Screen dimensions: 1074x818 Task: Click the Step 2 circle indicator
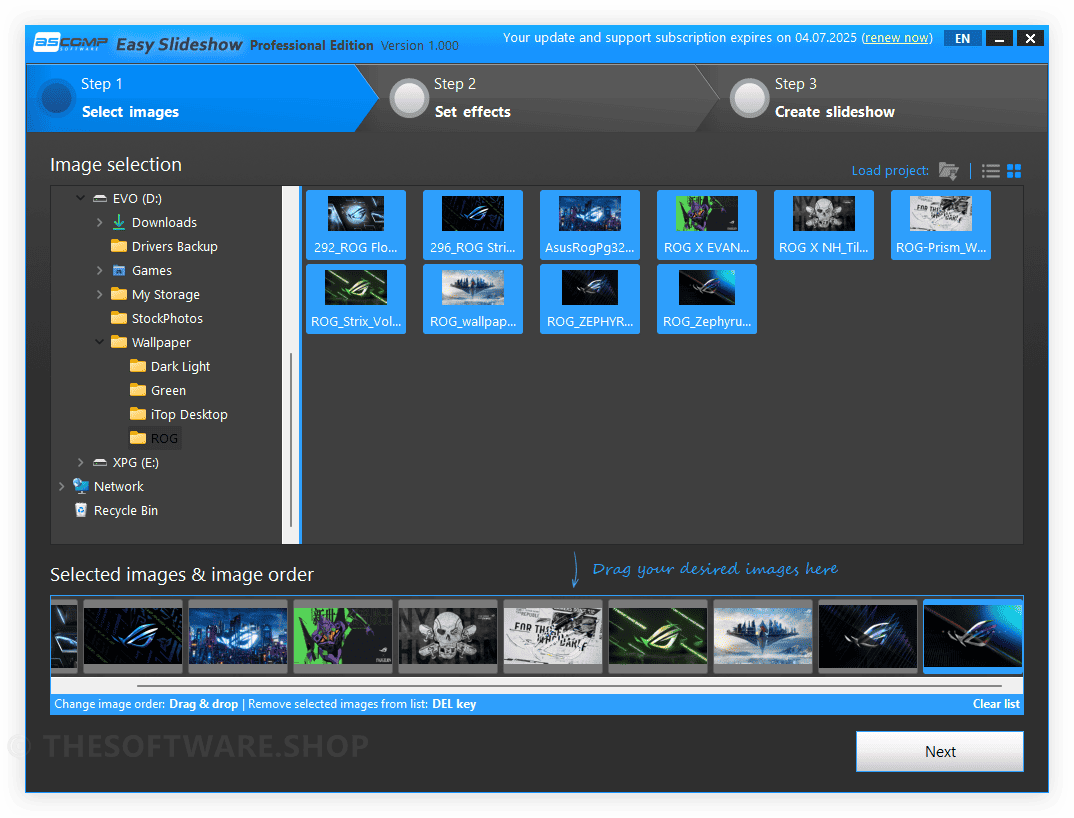[410, 98]
